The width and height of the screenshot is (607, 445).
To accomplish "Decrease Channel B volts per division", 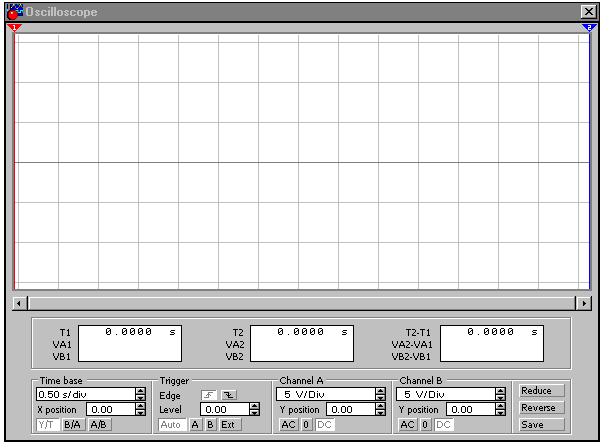I will click(x=501, y=398).
